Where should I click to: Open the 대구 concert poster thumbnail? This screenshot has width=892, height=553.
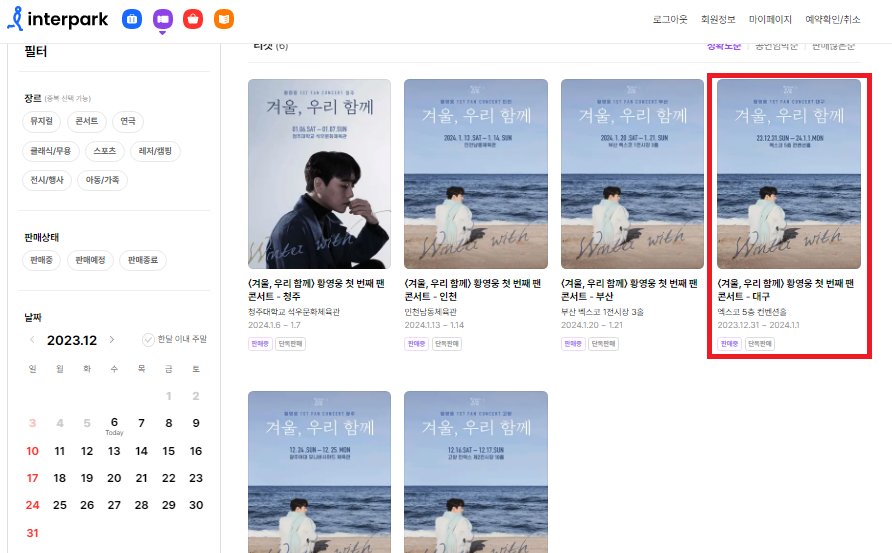[788, 174]
